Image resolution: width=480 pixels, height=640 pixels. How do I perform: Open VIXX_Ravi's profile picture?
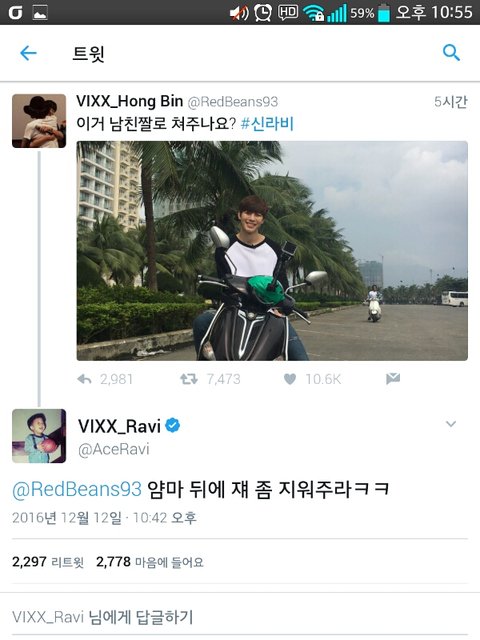coord(39,436)
